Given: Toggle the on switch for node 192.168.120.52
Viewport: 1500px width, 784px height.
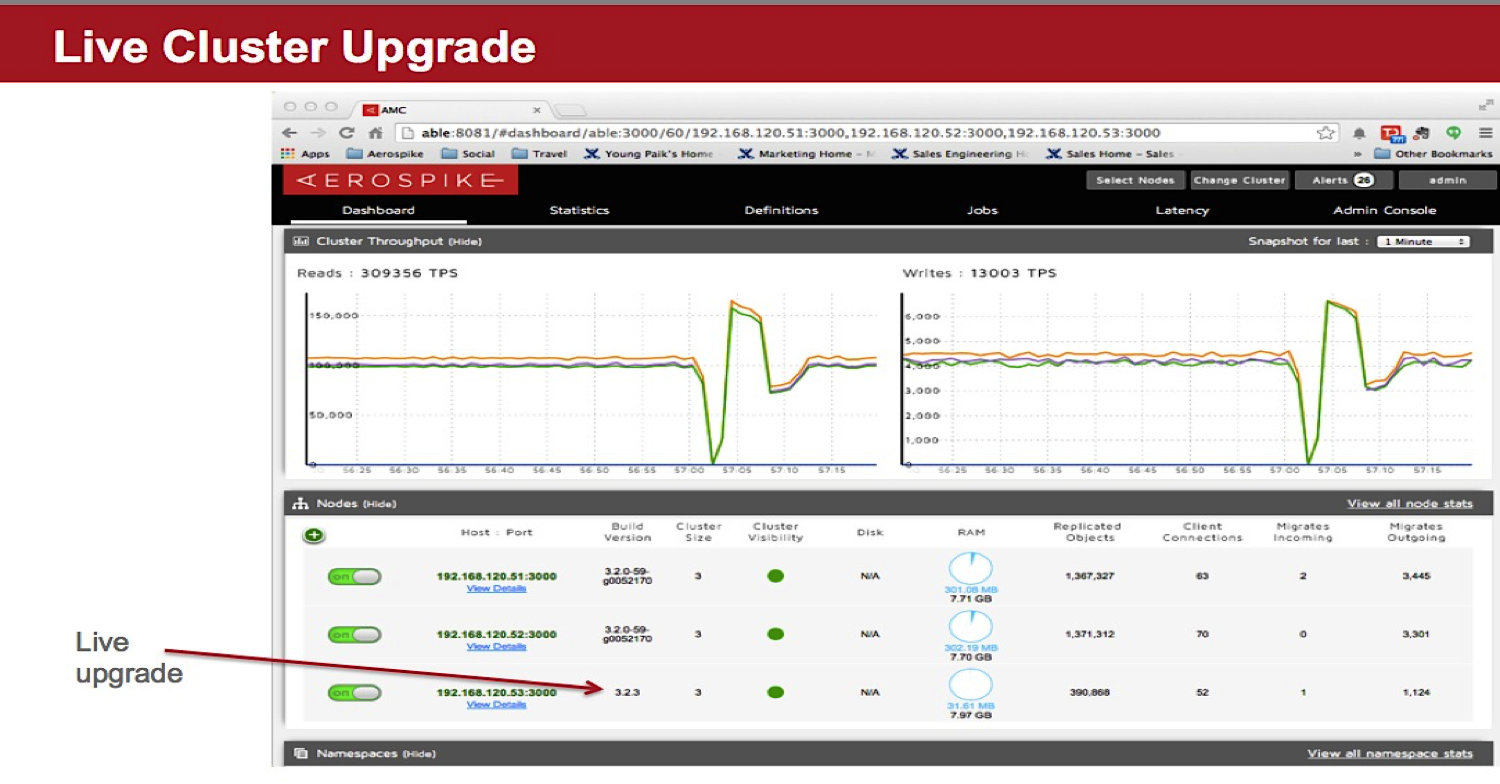Looking at the screenshot, I should (x=354, y=635).
